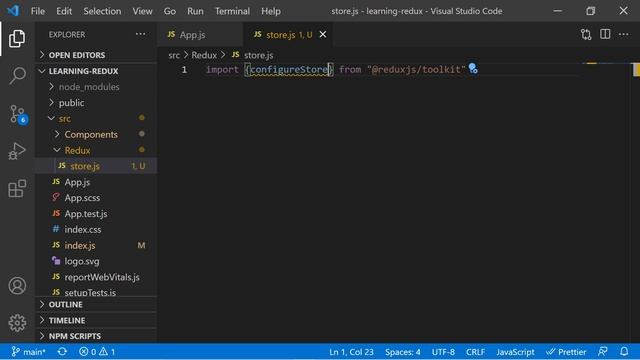The image size is (640, 360).
Task: Click the VS Code logo icon
Action: click(x=13, y=11)
